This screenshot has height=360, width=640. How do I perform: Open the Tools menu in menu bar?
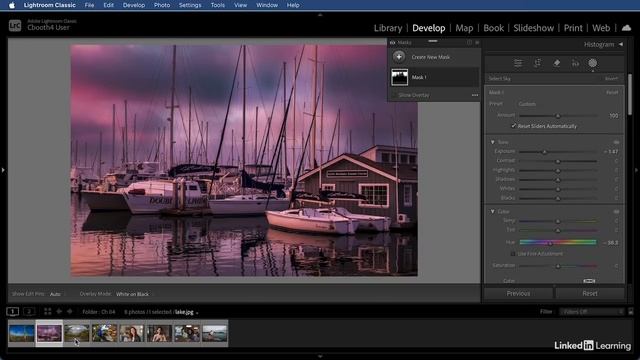click(218, 5)
